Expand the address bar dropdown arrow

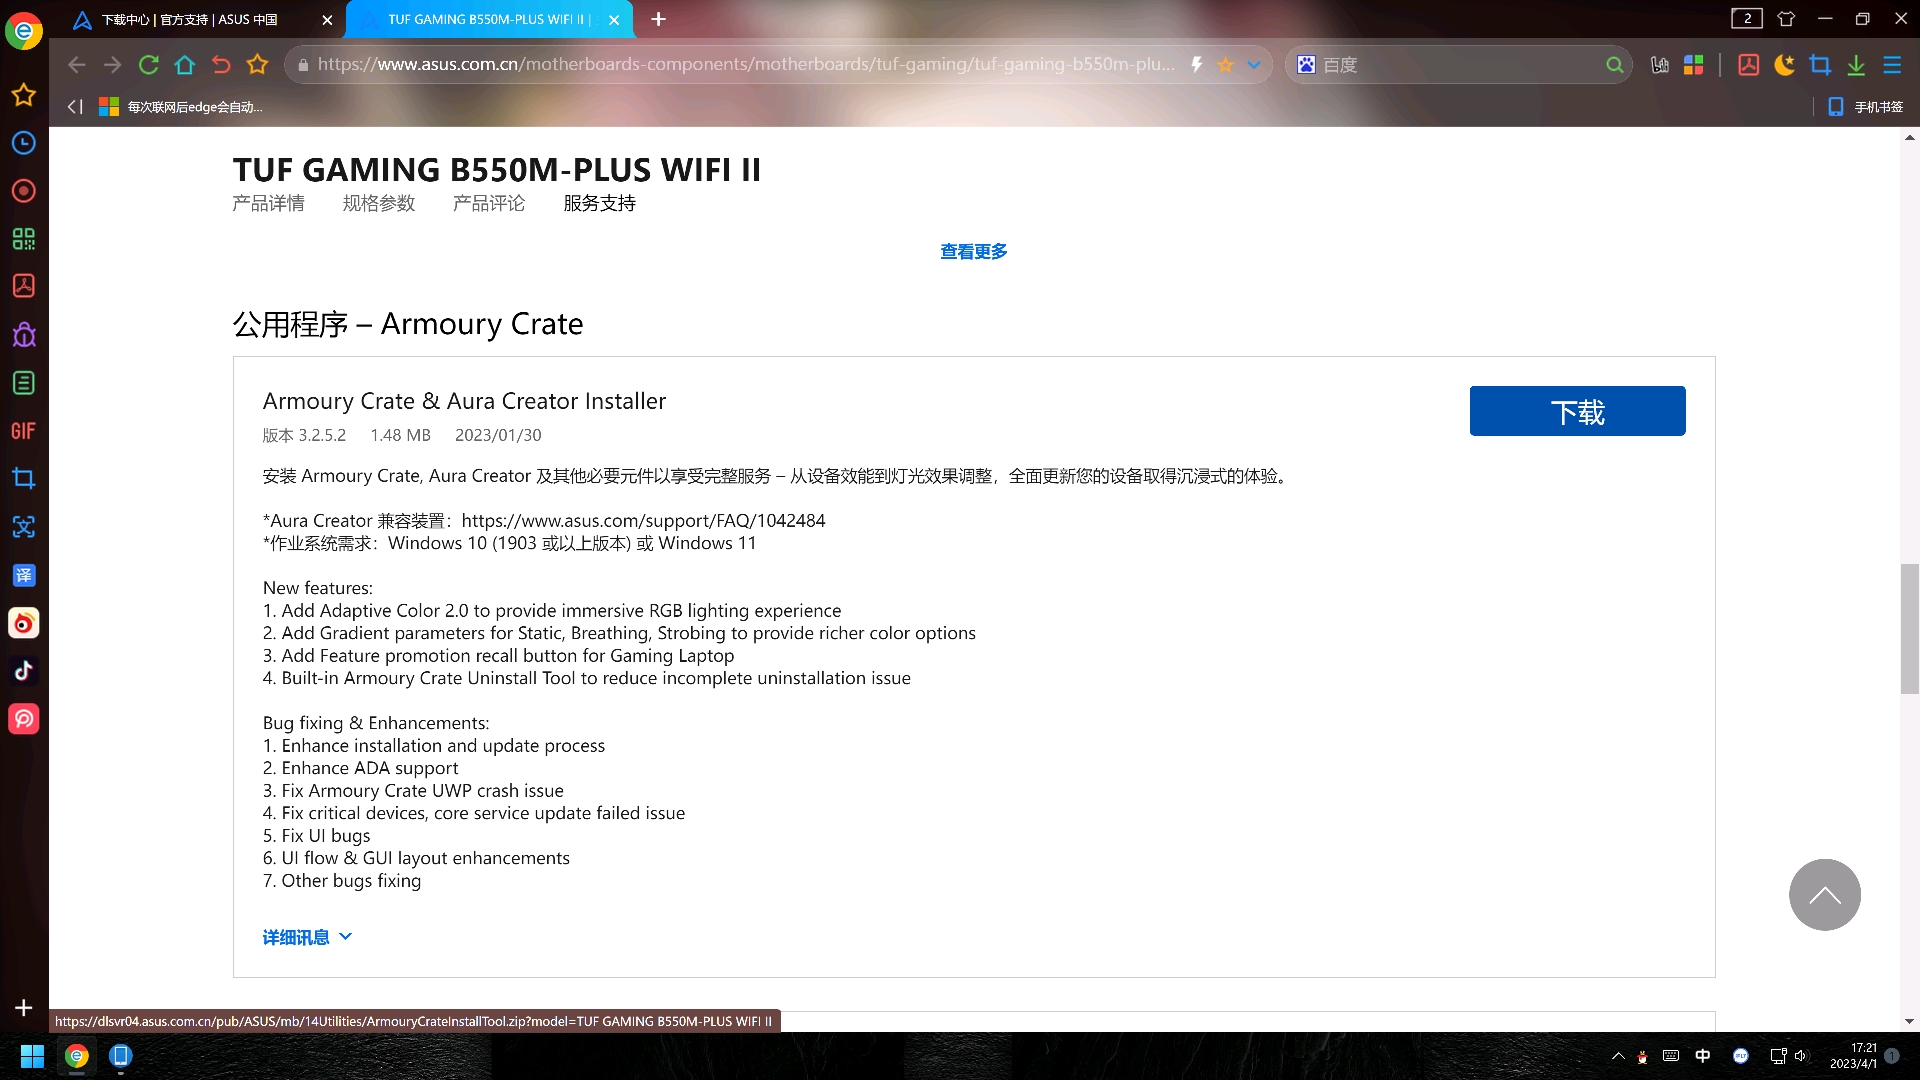[1254, 65]
